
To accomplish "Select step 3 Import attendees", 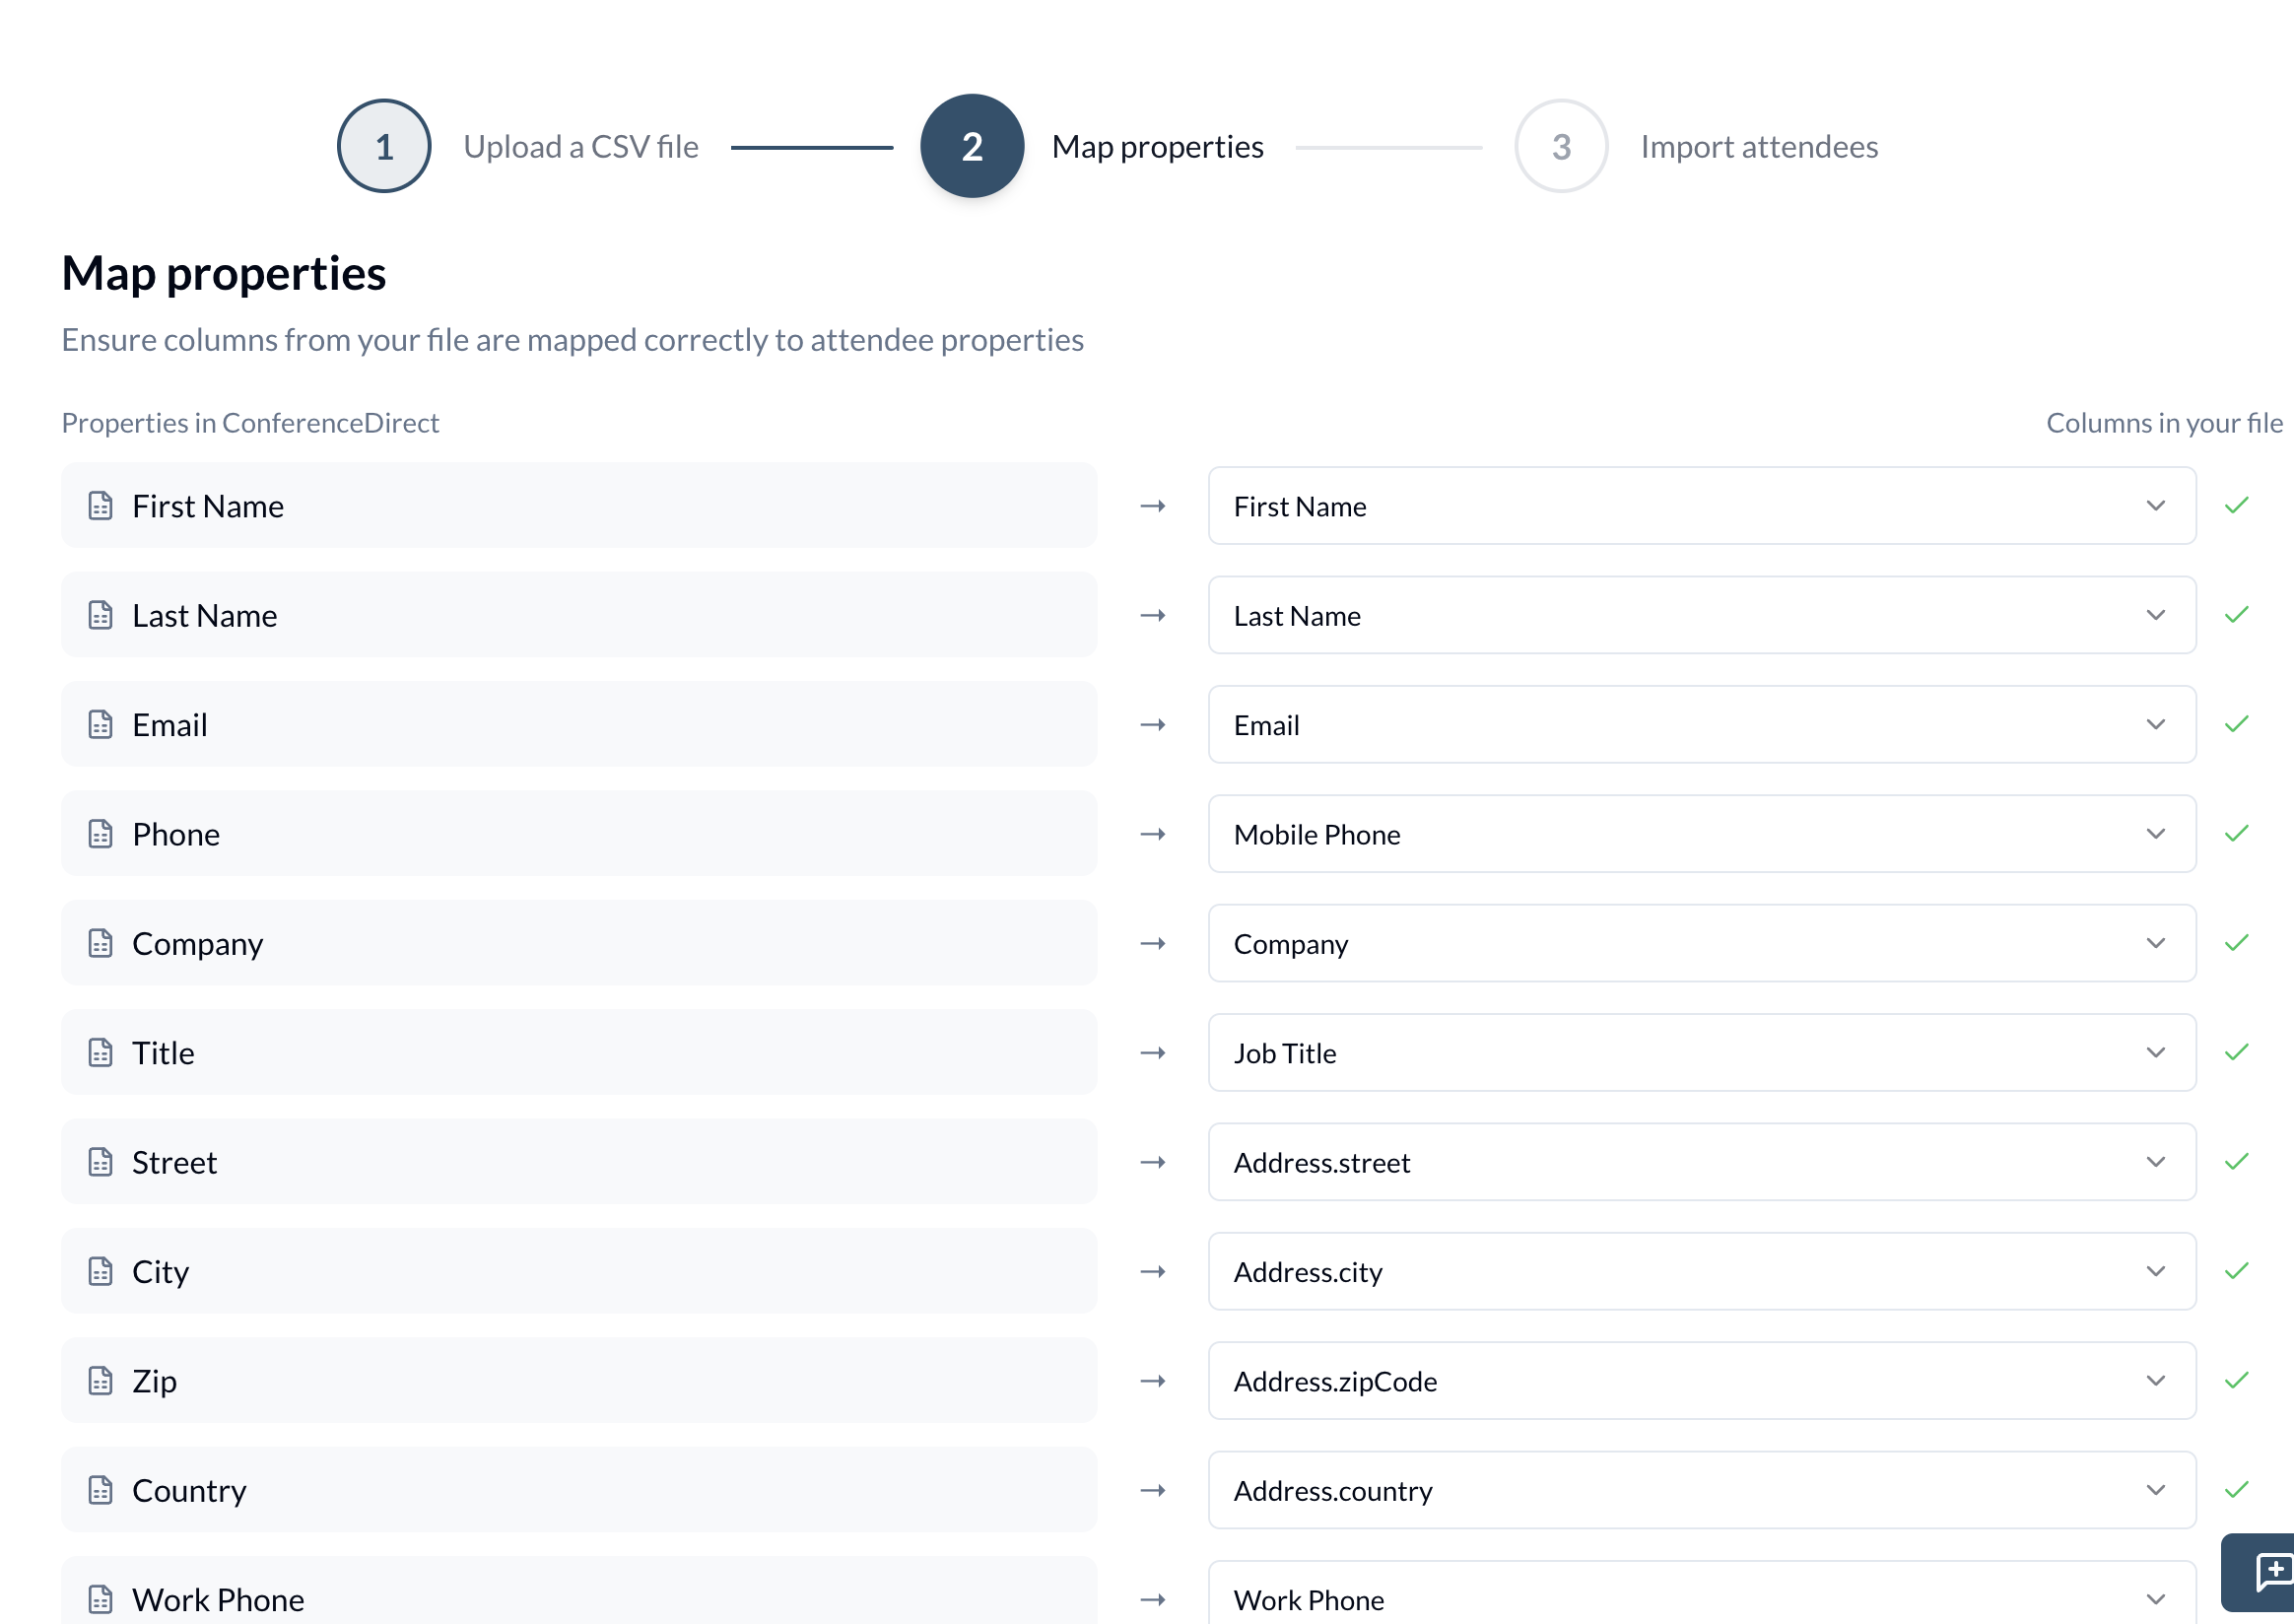I will click(1561, 147).
